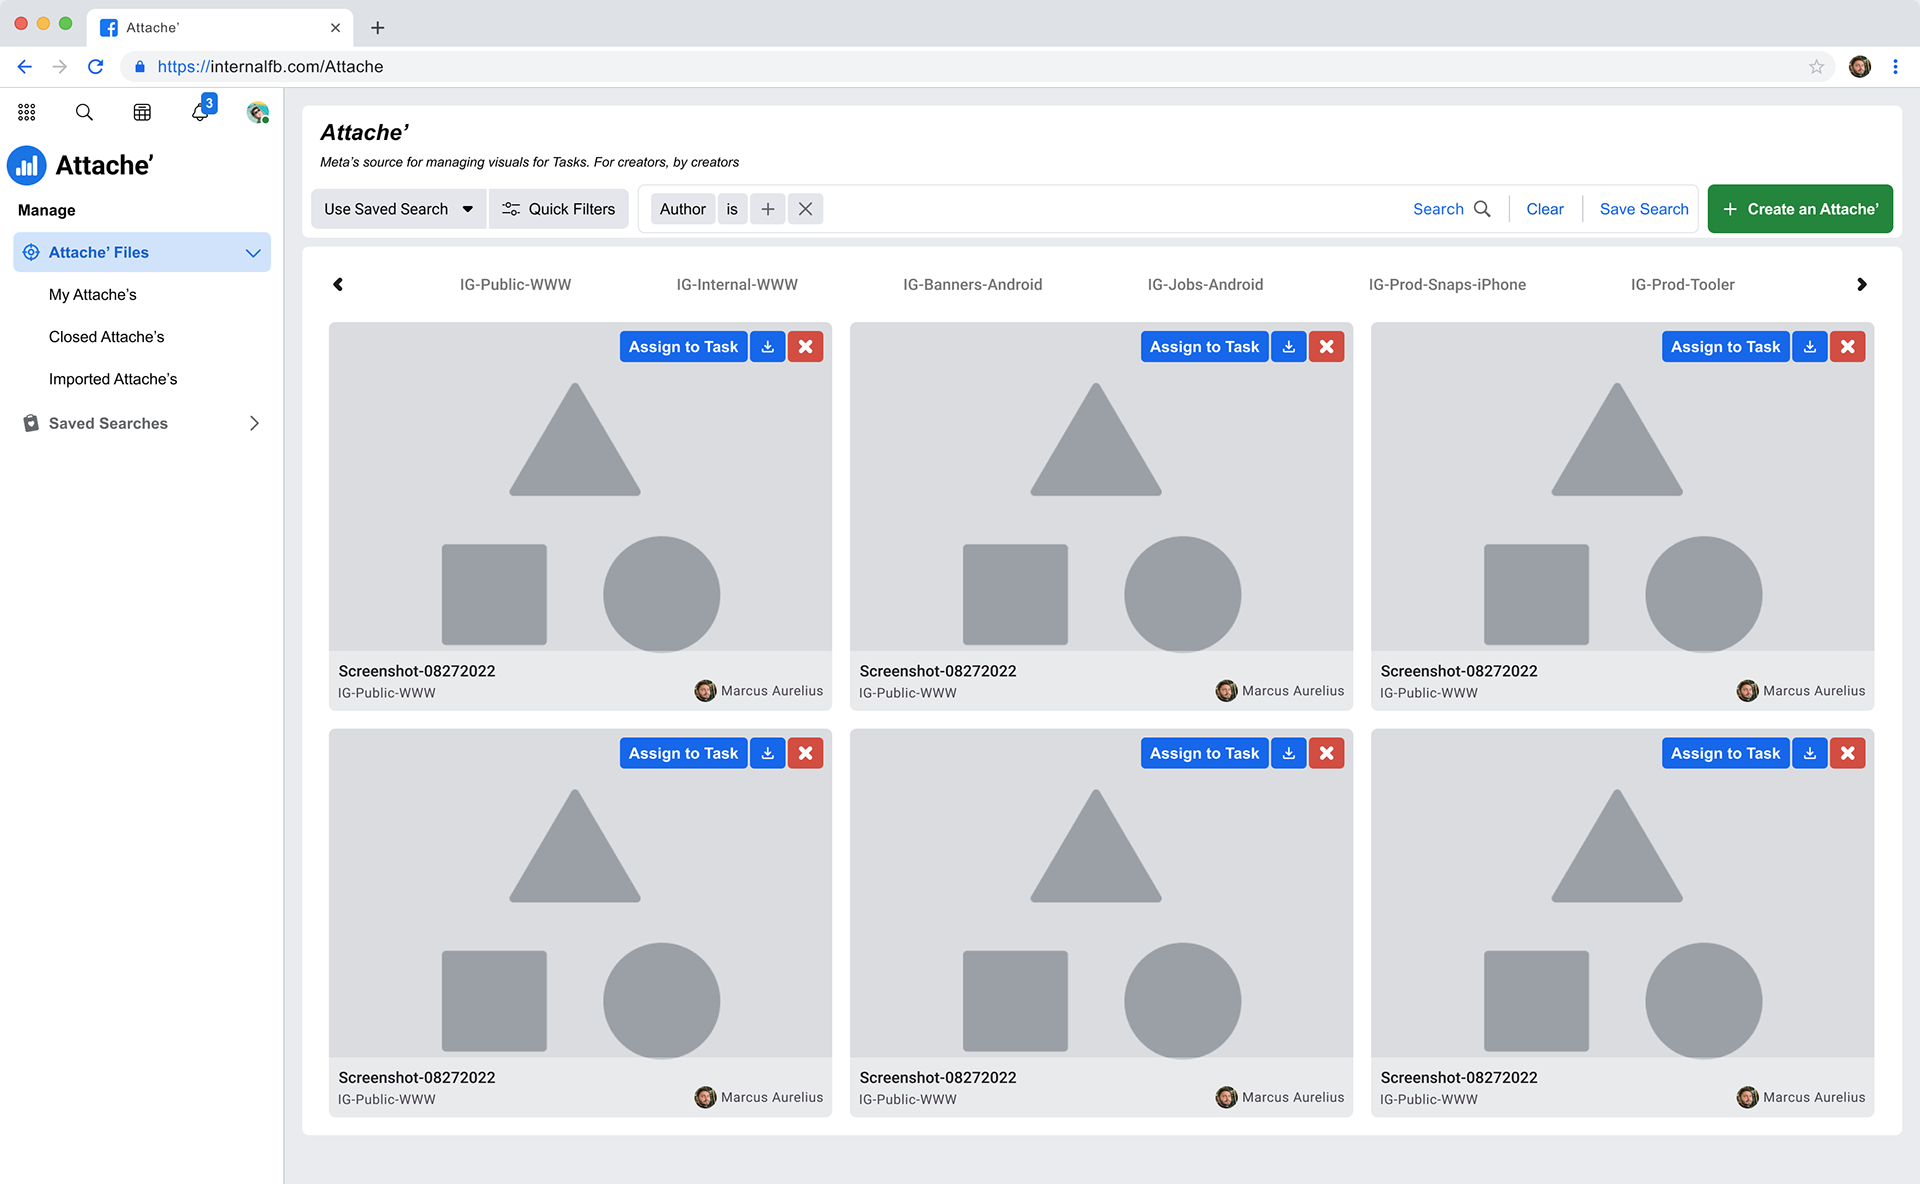Add filter condition with plus icon
Image resolution: width=1920 pixels, height=1184 pixels.
click(x=767, y=209)
